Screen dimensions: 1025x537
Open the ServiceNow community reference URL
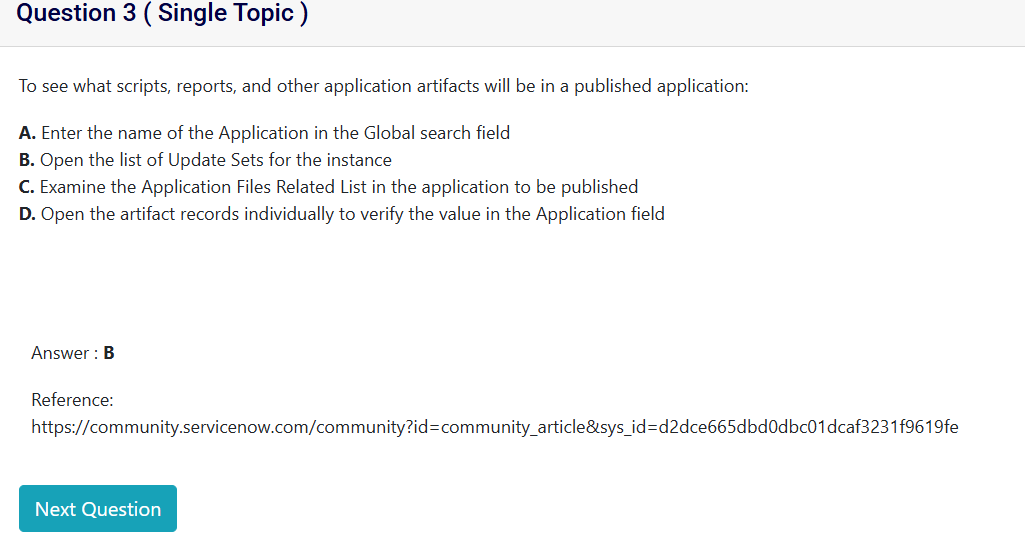(494, 427)
